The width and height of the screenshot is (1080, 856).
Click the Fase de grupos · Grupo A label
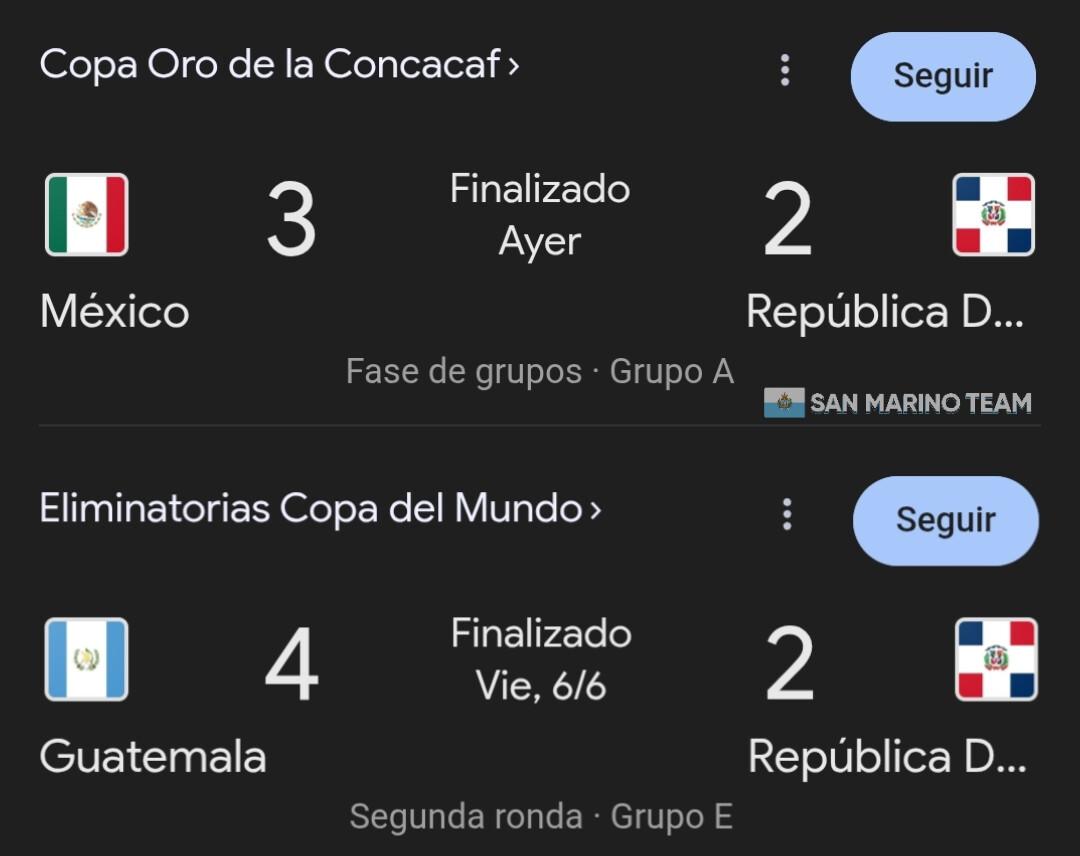point(540,372)
